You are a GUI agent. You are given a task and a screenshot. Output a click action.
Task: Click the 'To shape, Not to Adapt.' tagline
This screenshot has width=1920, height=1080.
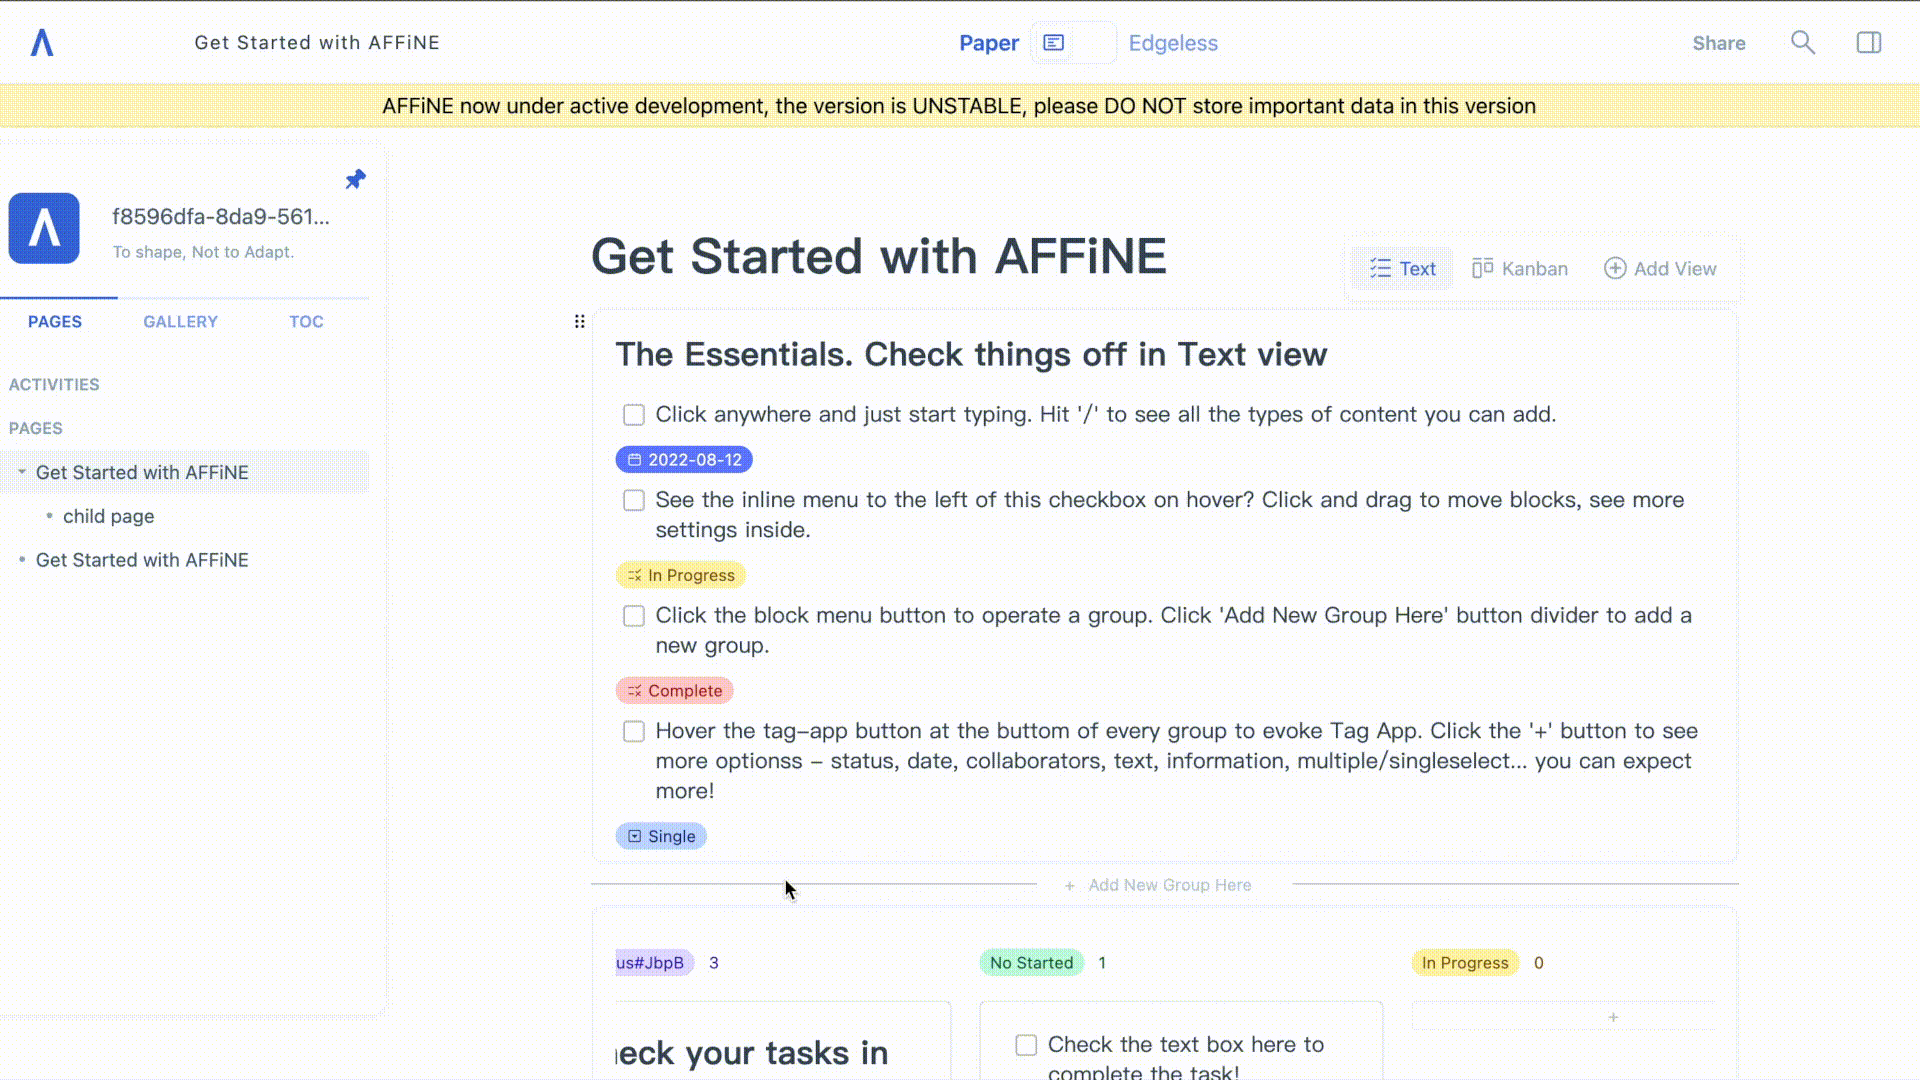click(203, 252)
